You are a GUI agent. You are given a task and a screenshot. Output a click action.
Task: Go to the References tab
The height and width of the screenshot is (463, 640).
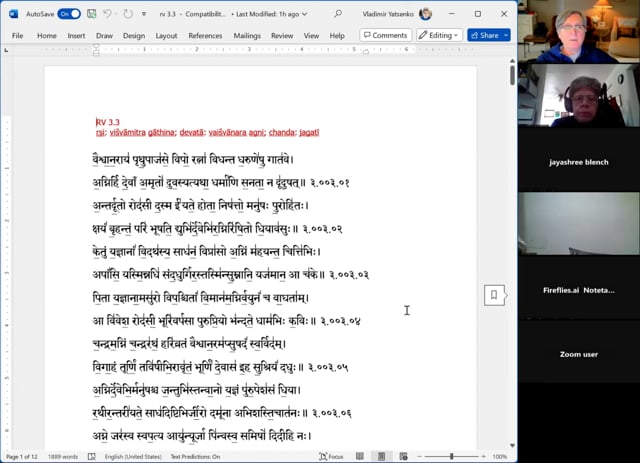[205, 36]
